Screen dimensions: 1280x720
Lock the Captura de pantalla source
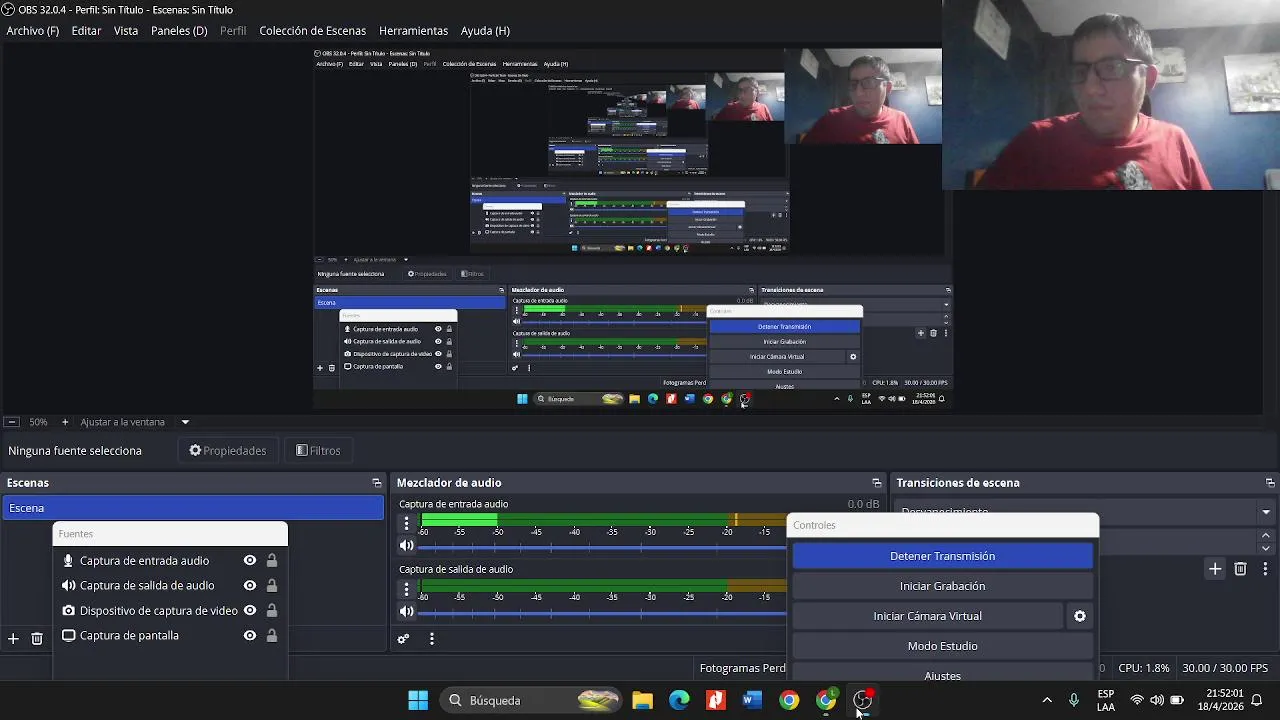(x=271, y=636)
